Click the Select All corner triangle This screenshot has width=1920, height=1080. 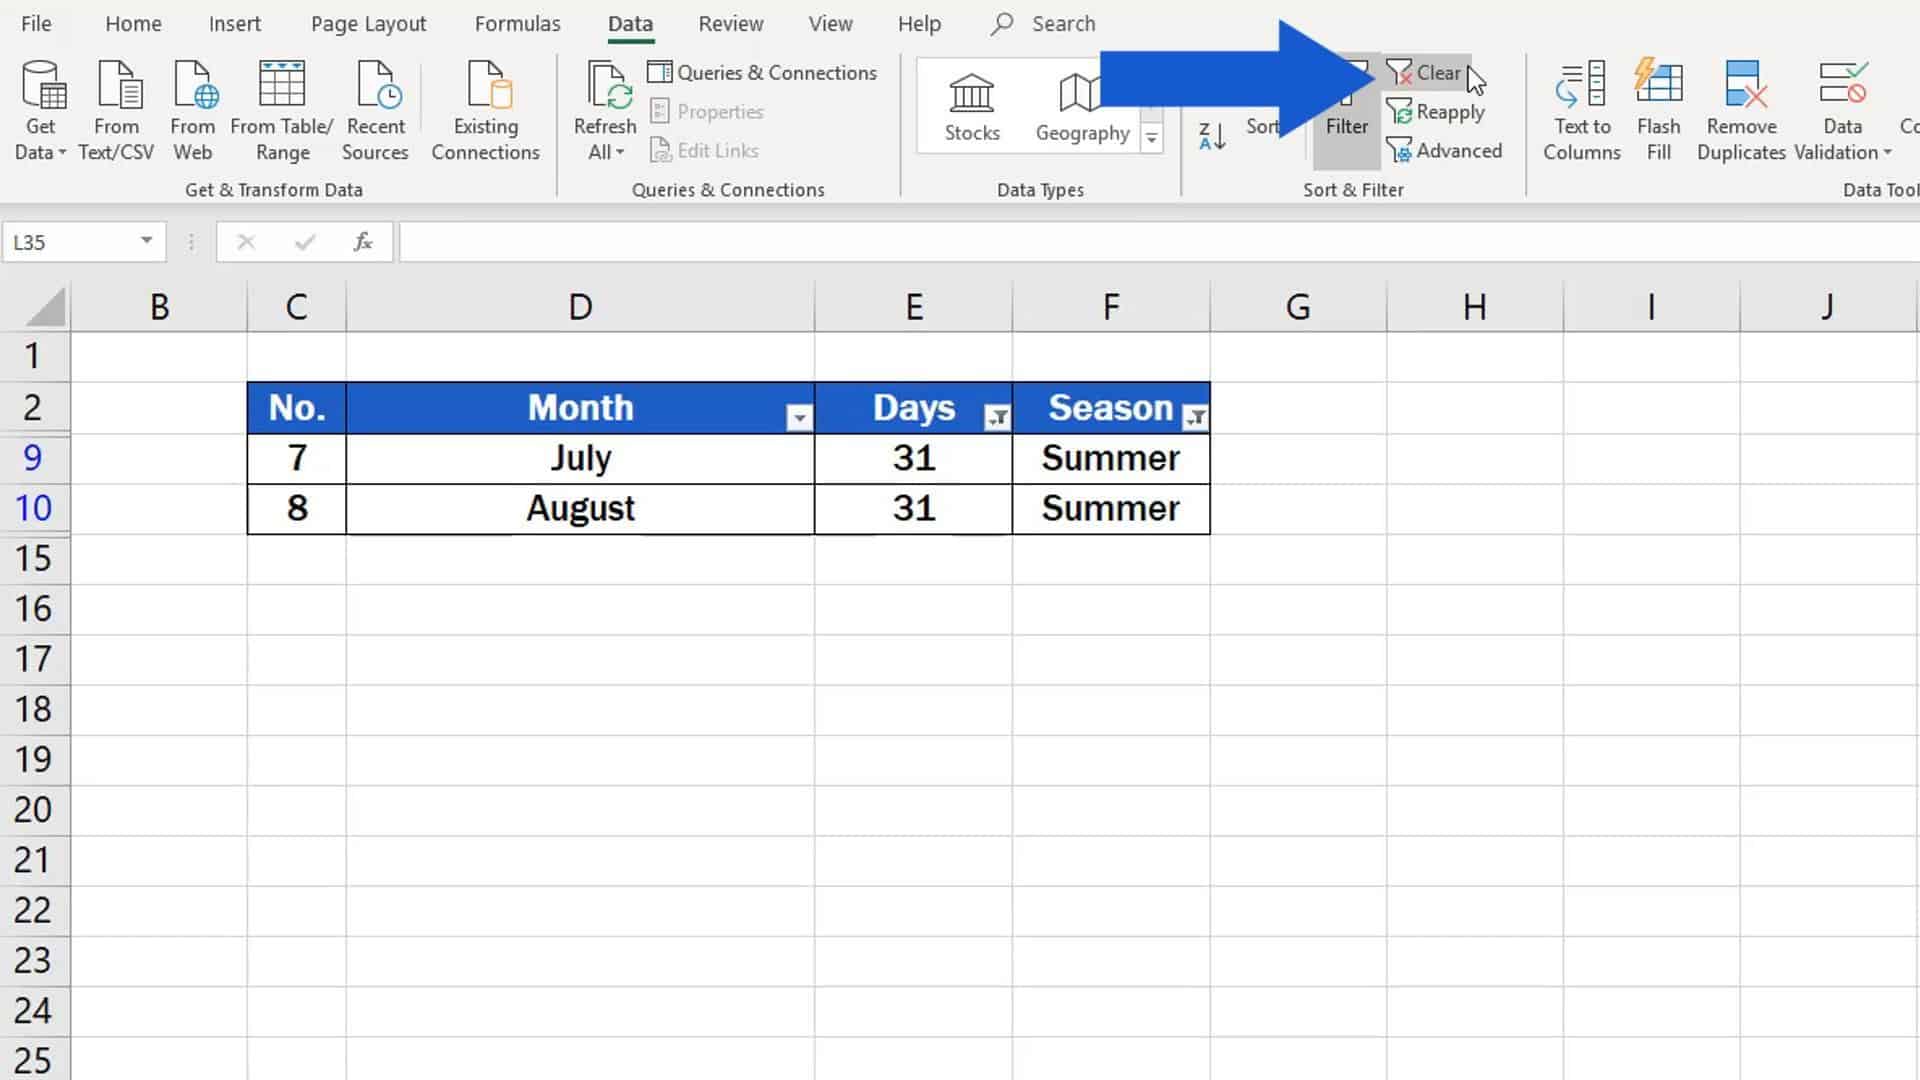45,308
